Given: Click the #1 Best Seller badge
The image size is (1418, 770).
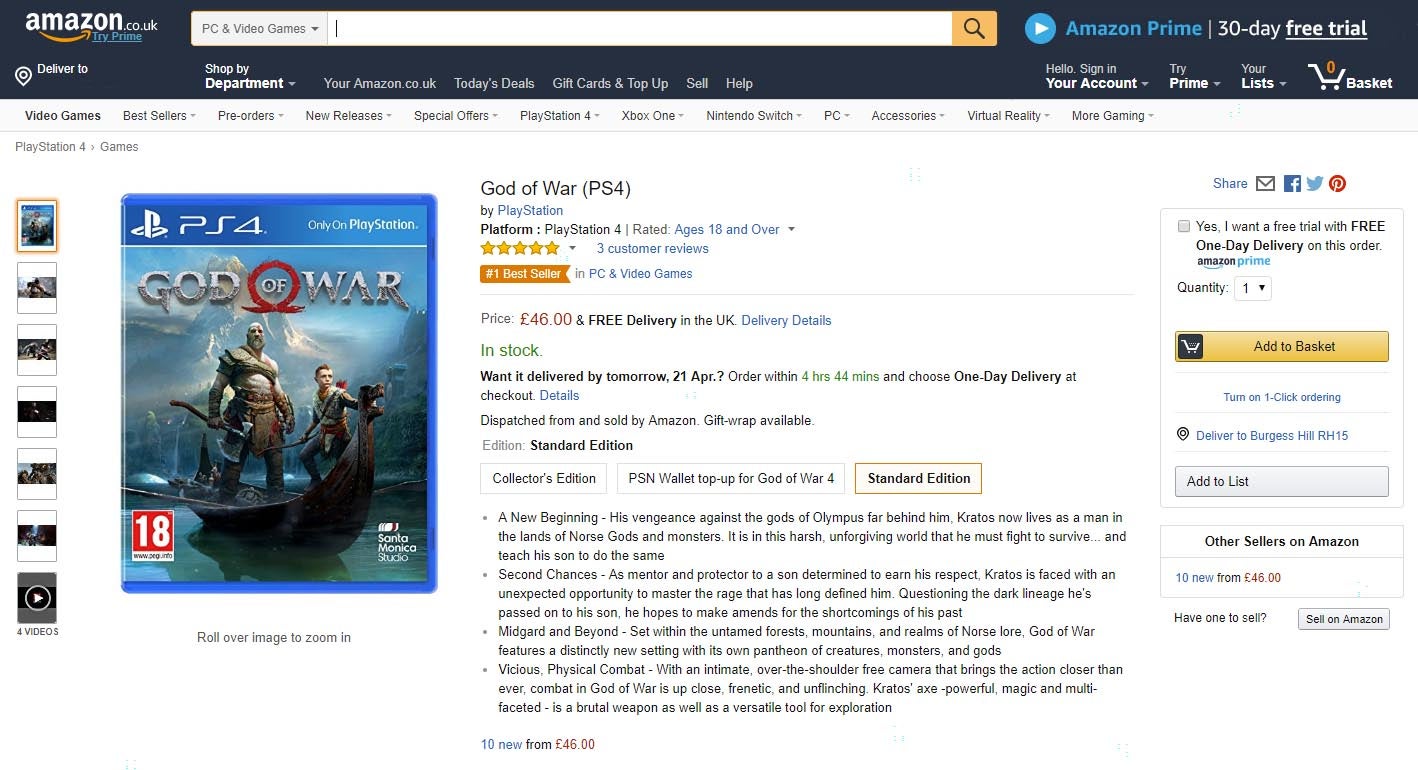Looking at the screenshot, I should [x=524, y=274].
